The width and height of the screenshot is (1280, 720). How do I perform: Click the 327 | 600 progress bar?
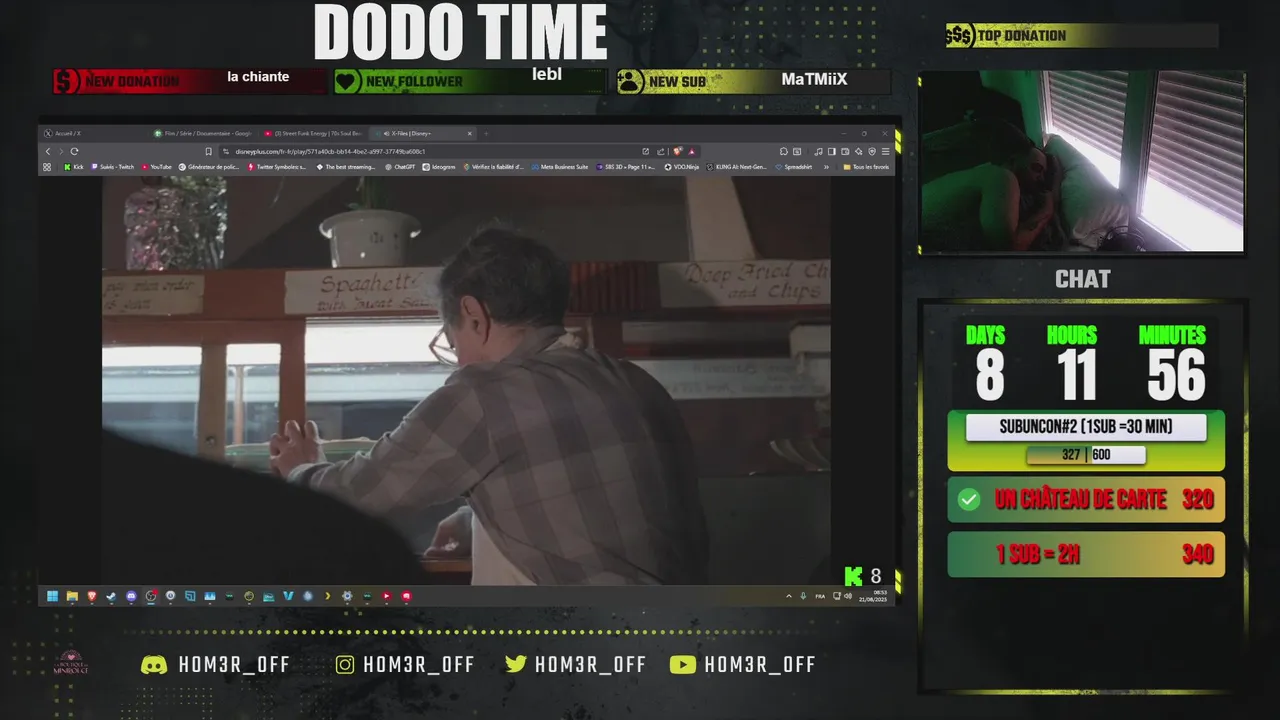(x=1086, y=455)
